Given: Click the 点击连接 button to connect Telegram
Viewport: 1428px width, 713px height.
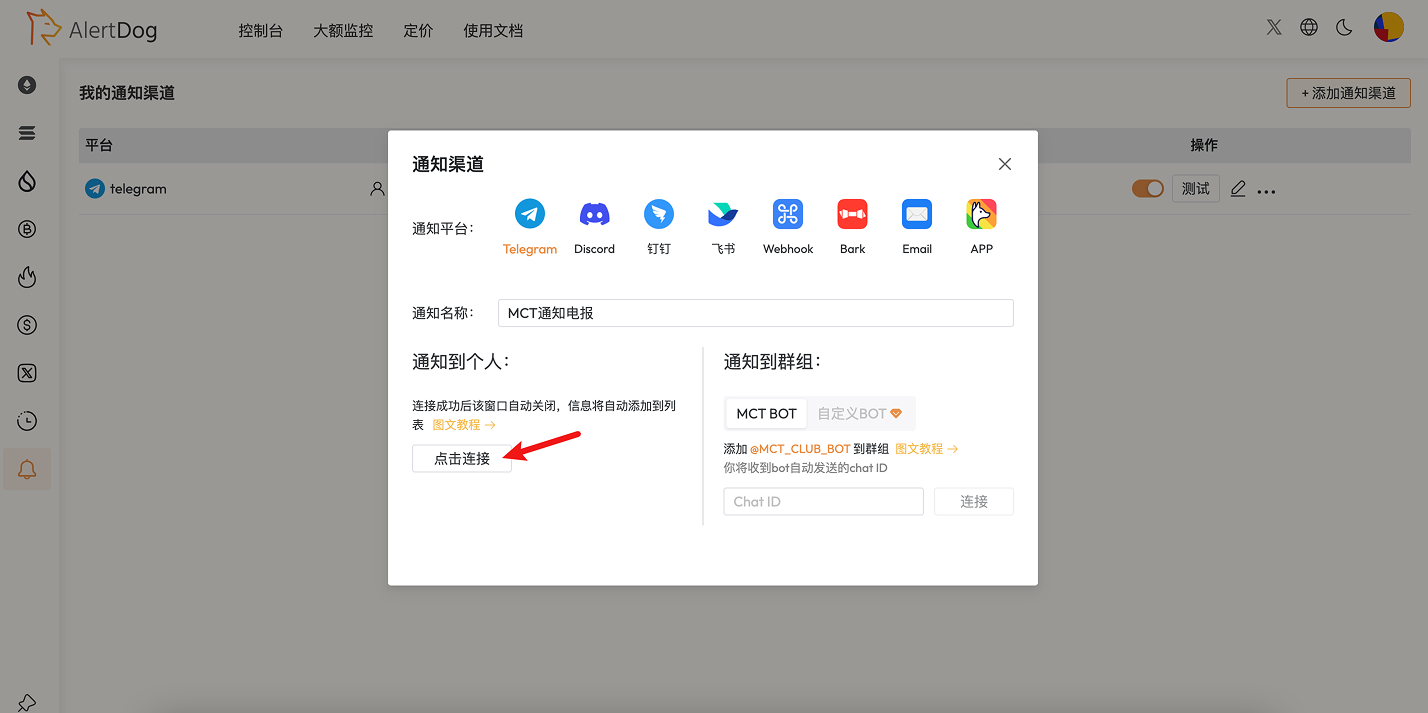Looking at the screenshot, I should click(462, 459).
